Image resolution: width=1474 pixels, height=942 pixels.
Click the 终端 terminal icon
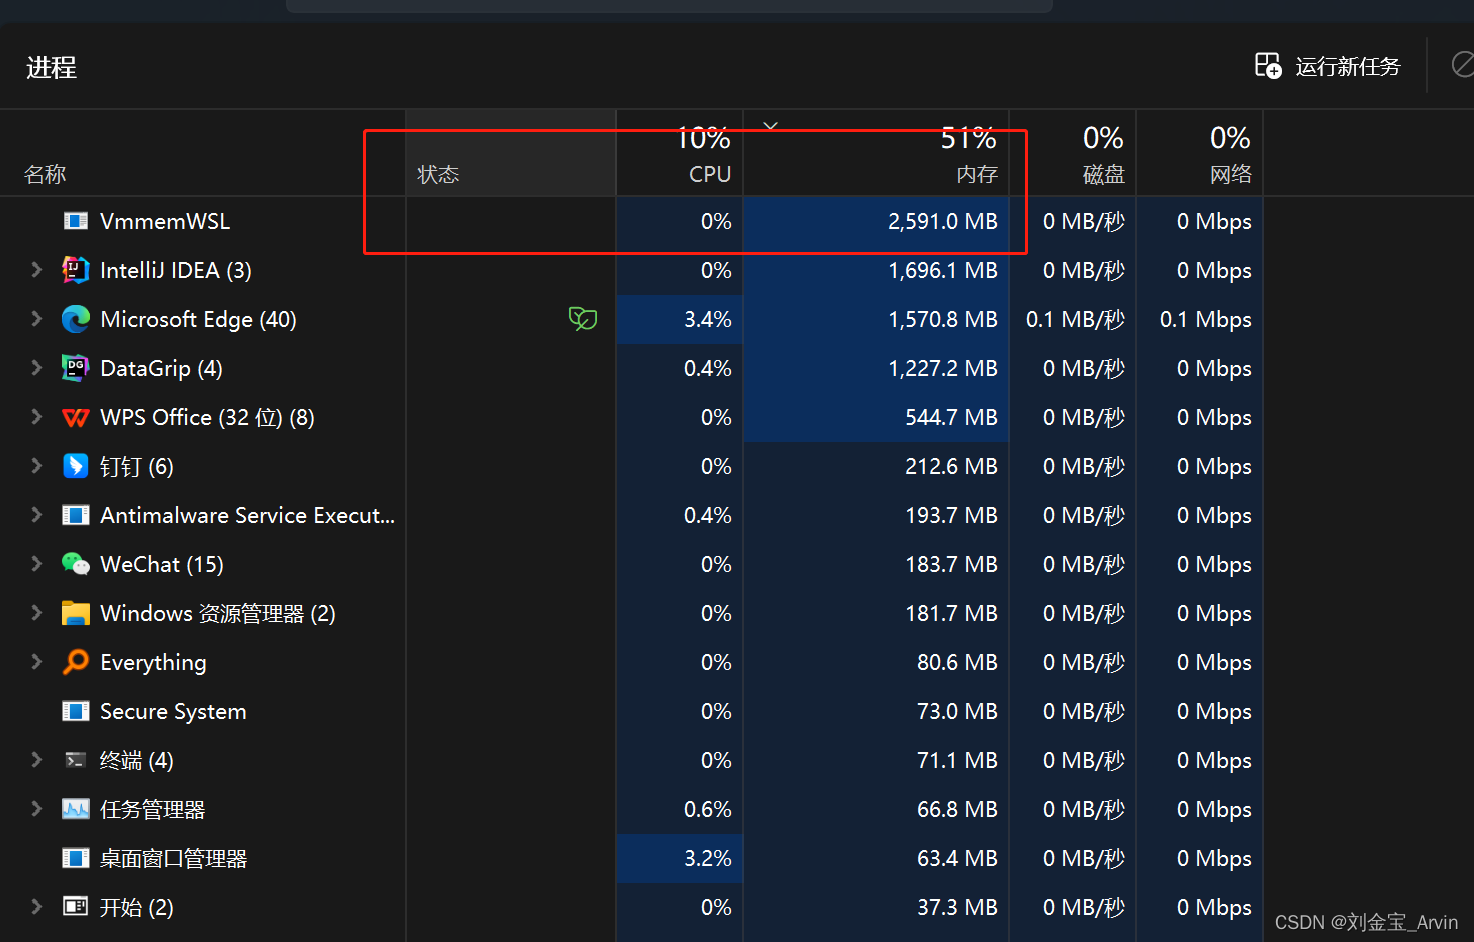point(76,760)
